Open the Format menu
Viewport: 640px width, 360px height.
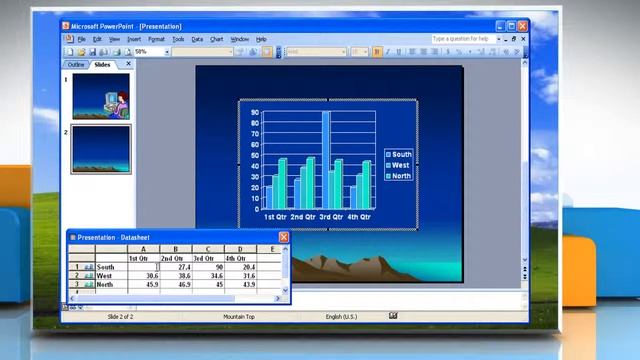coord(156,39)
